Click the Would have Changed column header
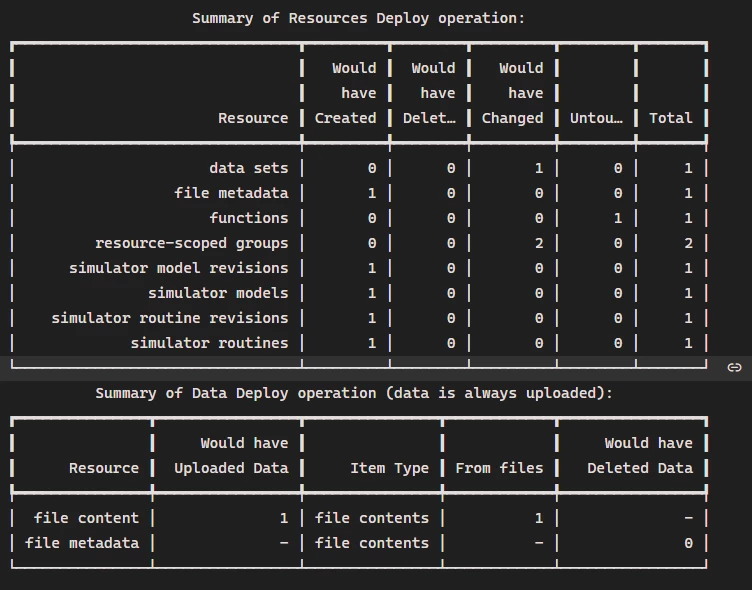 coord(512,93)
